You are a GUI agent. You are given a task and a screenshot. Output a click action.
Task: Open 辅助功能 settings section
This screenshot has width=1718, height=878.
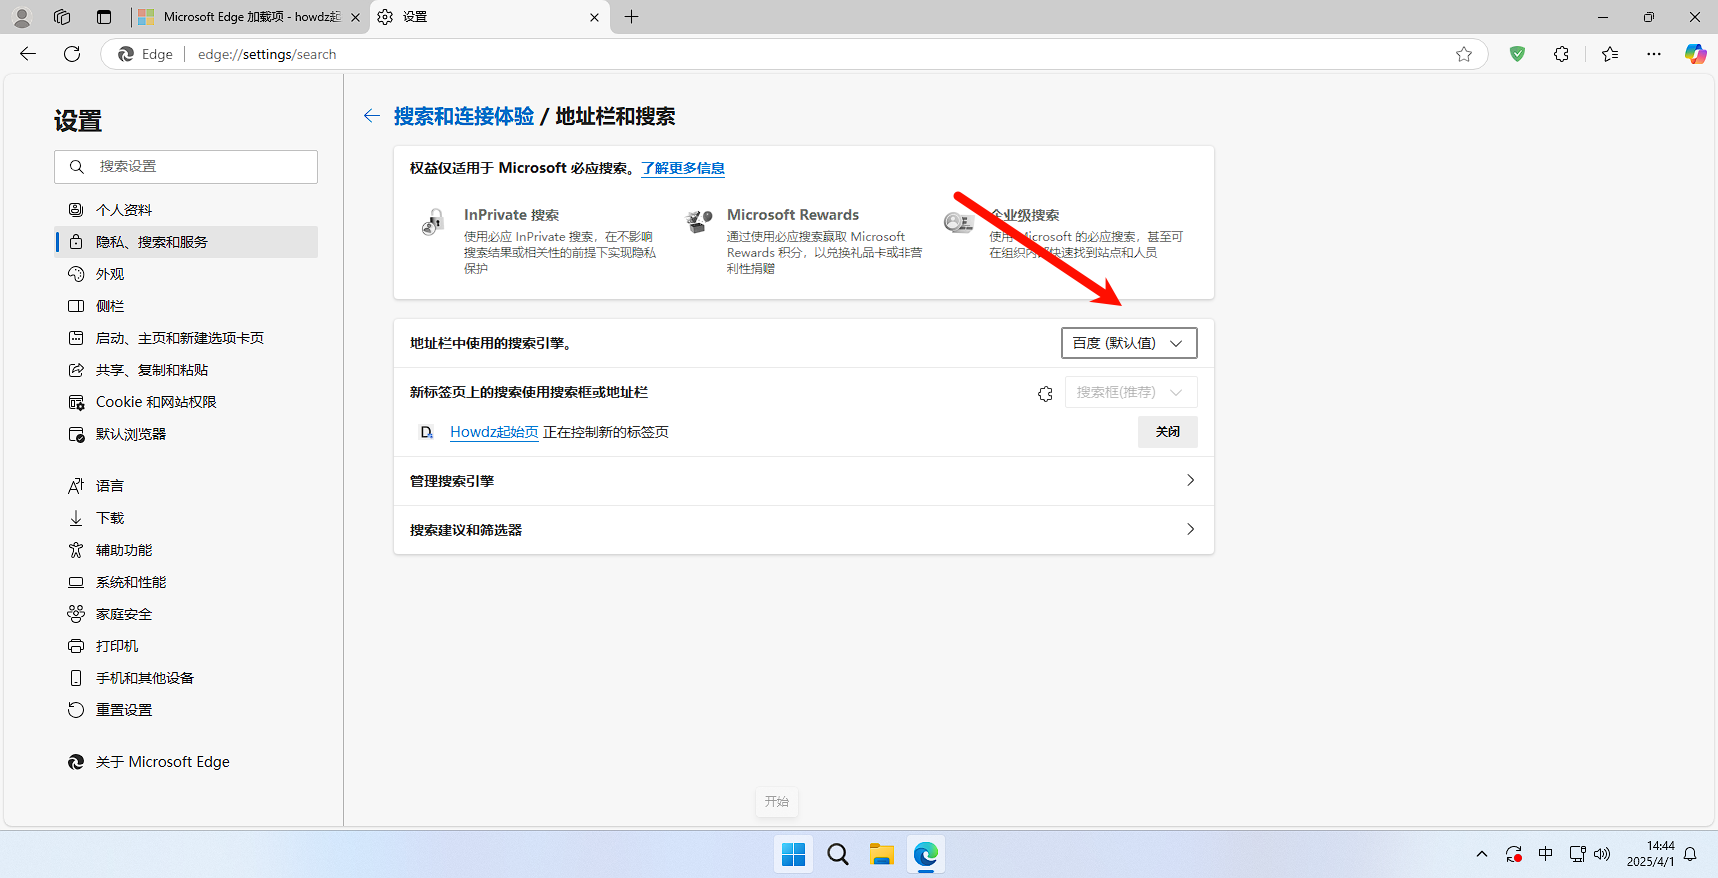click(186, 550)
